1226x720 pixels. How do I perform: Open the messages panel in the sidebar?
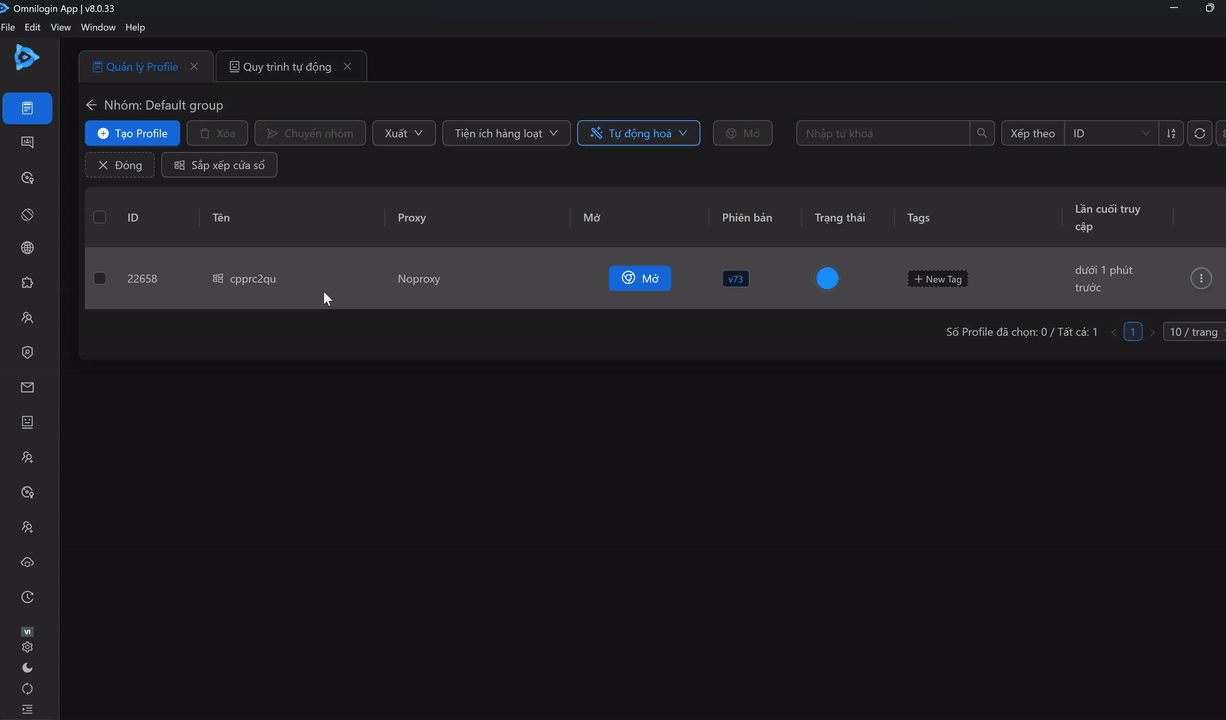[x=26, y=142]
